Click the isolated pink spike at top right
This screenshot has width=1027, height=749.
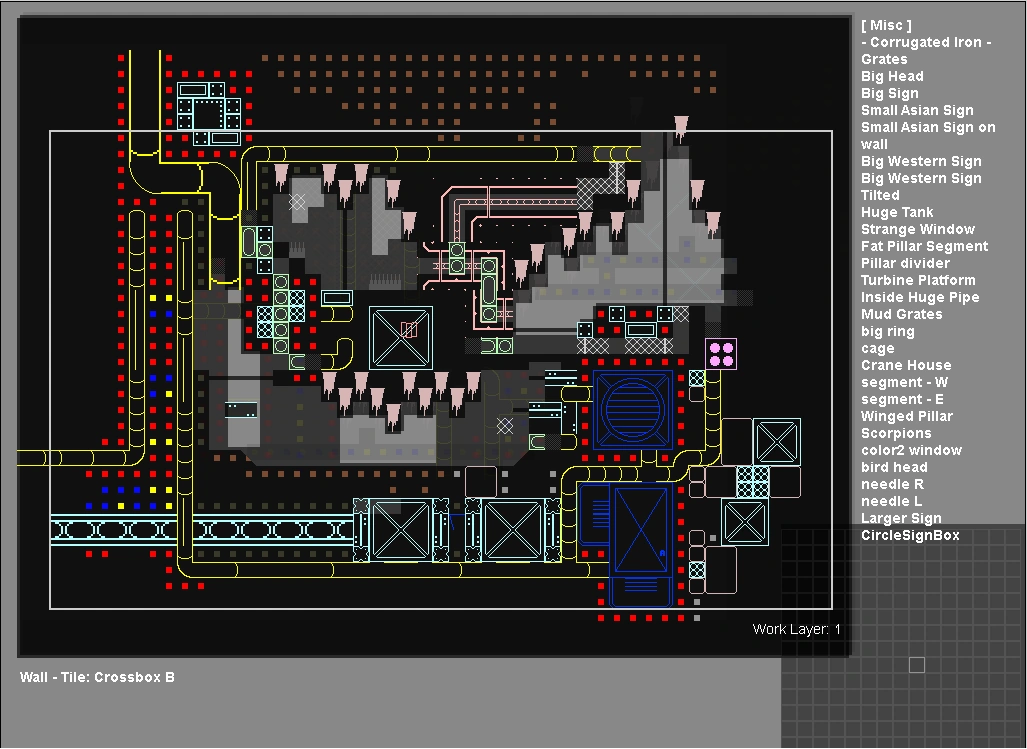click(681, 129)
